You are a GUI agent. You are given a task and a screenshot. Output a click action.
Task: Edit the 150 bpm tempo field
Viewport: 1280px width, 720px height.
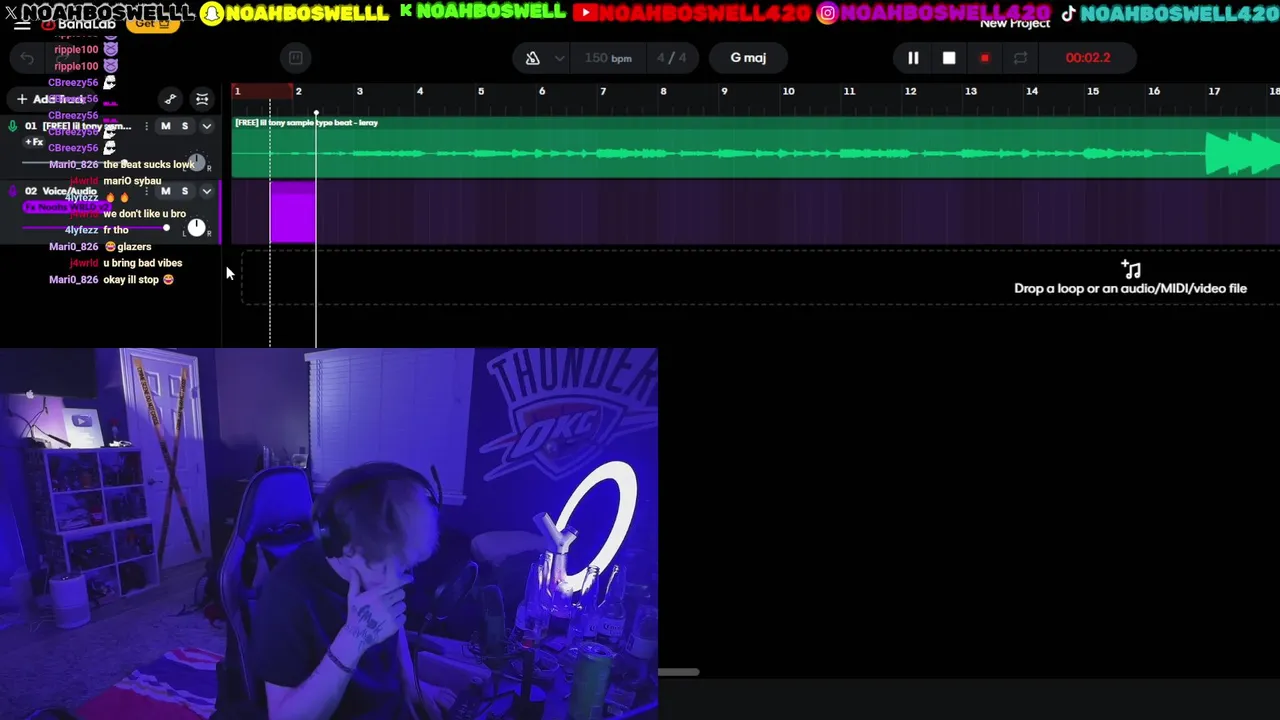(x=608, y=58)
